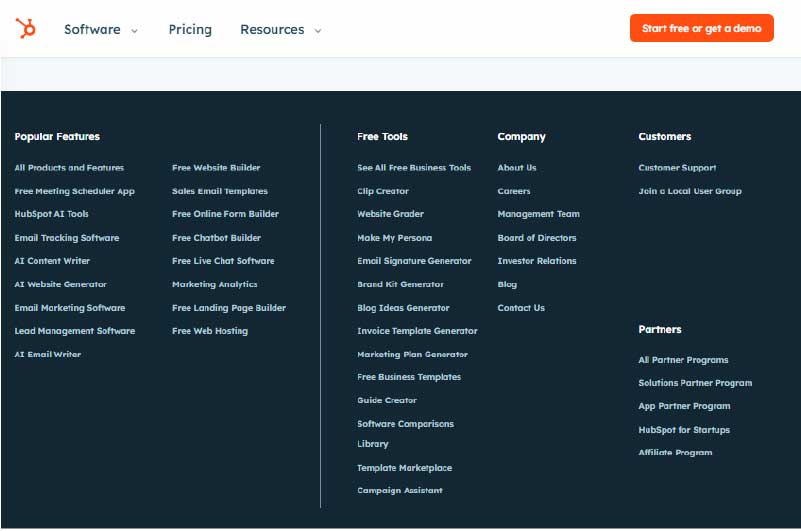Visit Investor Relations link
Image resolution: width=801 pixels, height=531 pixels.
[537, 261]
